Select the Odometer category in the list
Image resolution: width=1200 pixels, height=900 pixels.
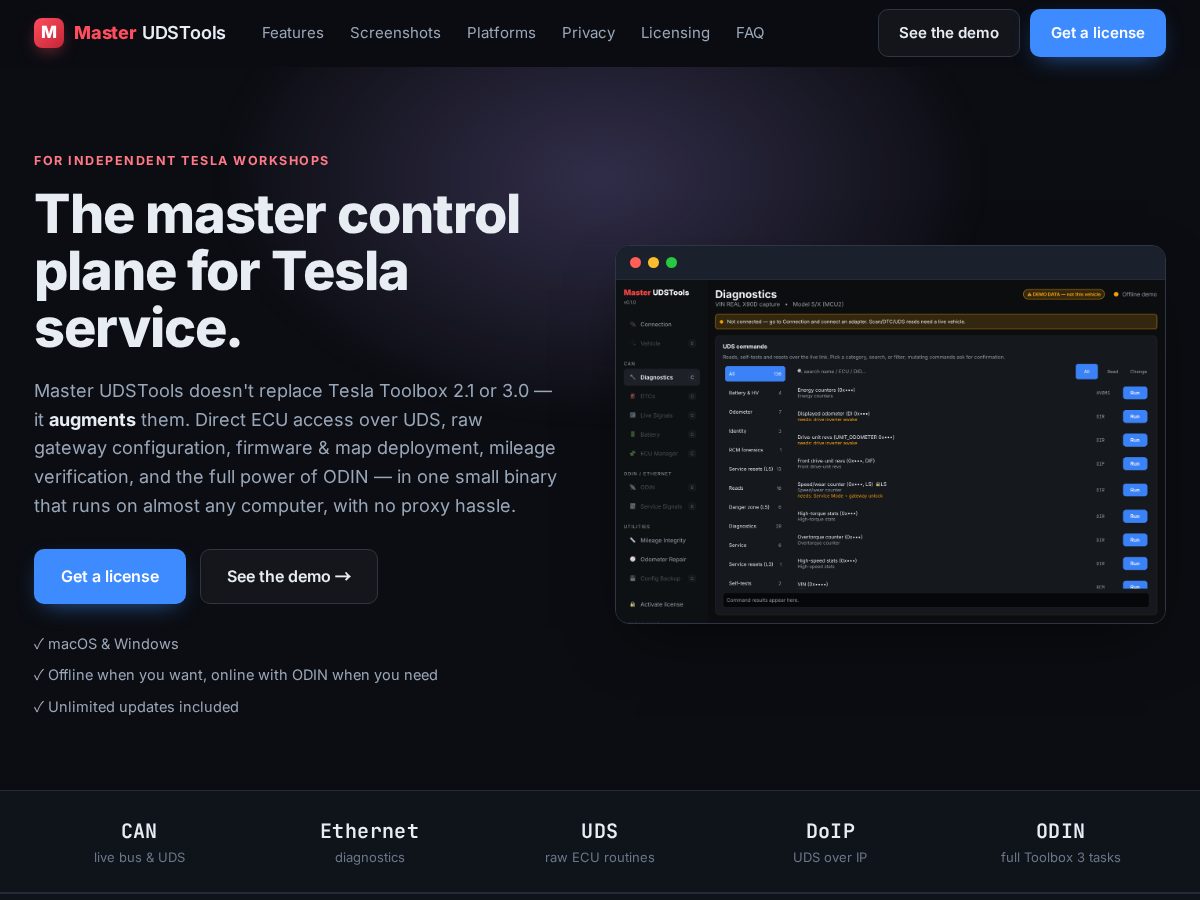click(755, 412)
